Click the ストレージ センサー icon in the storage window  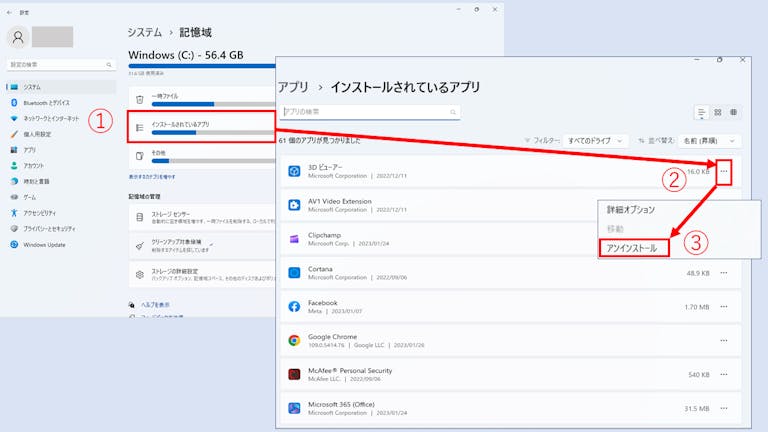140,217
